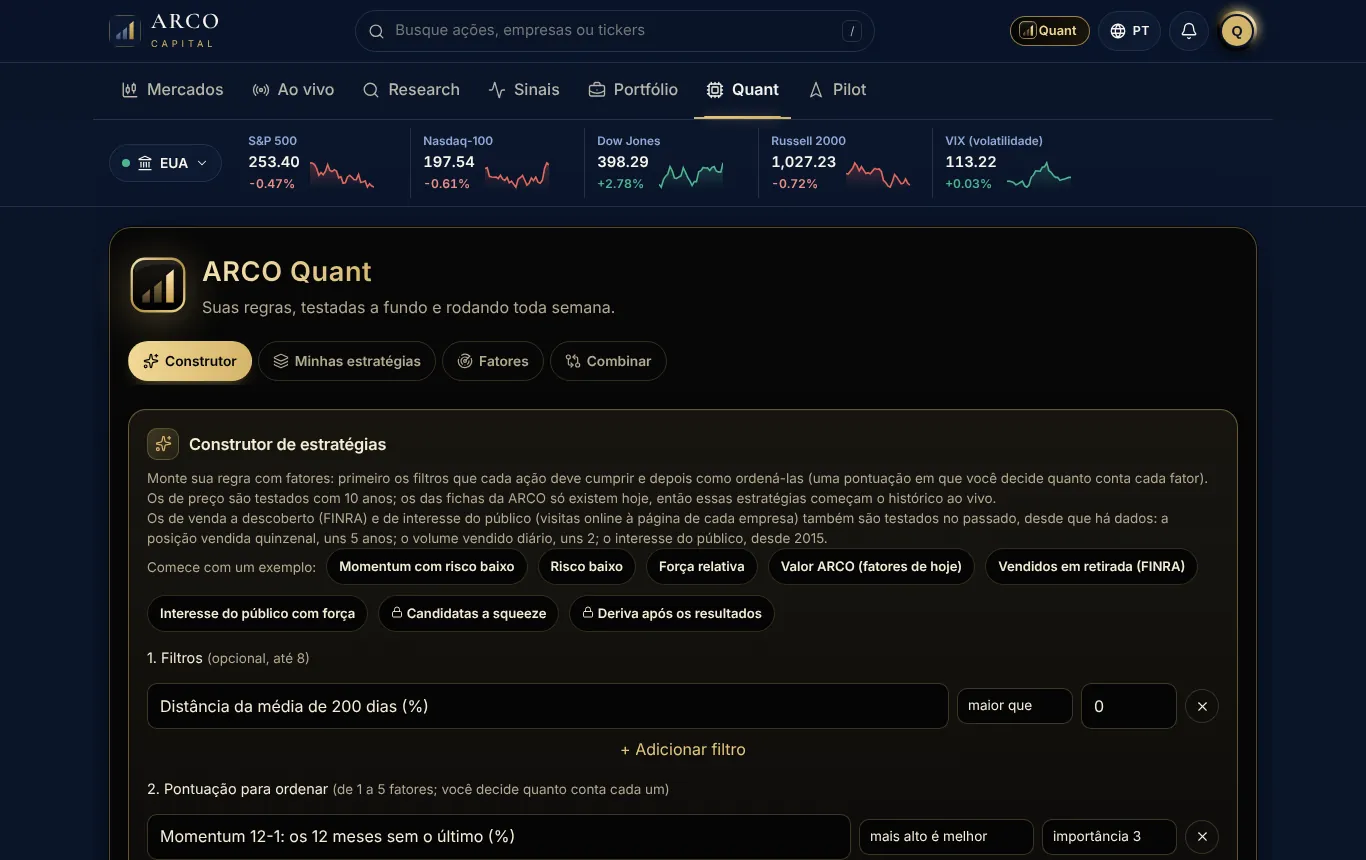Click the filter value field showing 0
1366x860 pixels.
[x=1129, y=706]
